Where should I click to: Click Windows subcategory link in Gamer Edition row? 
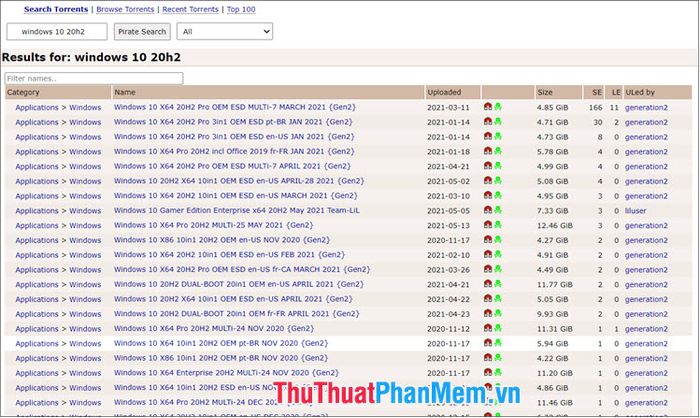click(85, 210)
